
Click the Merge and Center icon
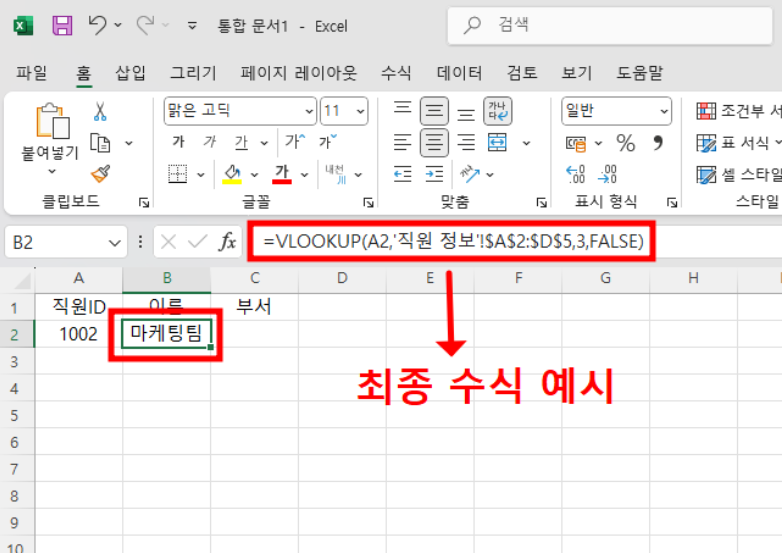tap(497, 143)
